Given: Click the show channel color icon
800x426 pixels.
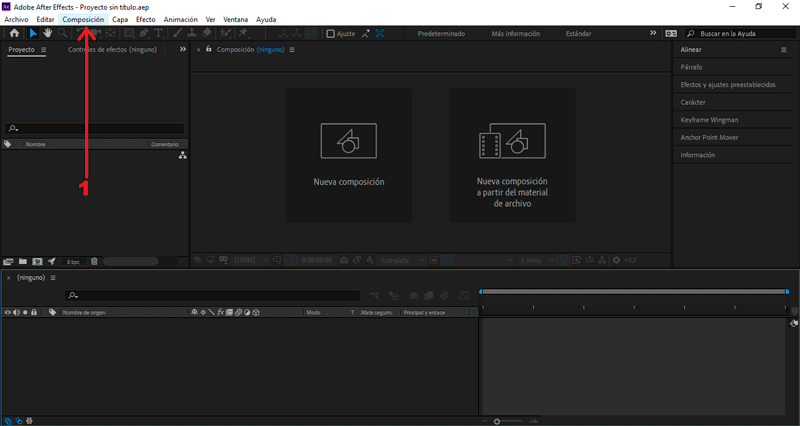Looking at the screenshot, I should tap(369, 260).
